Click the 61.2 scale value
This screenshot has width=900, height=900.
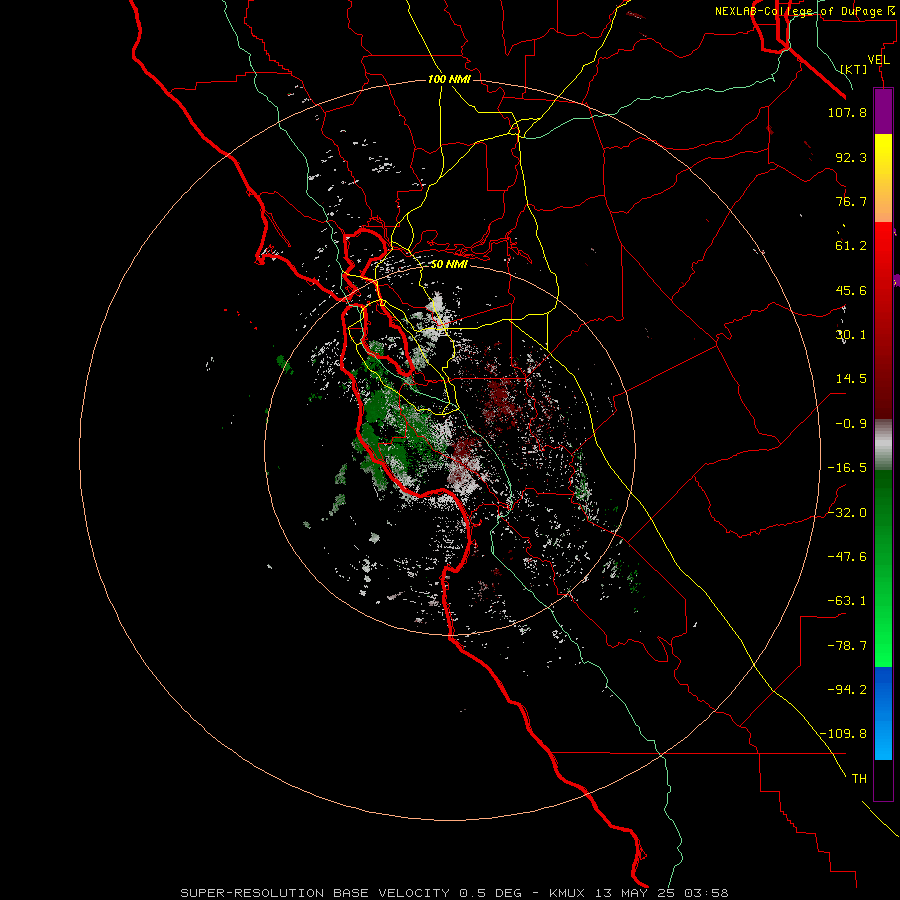click(x=851, y=246)
